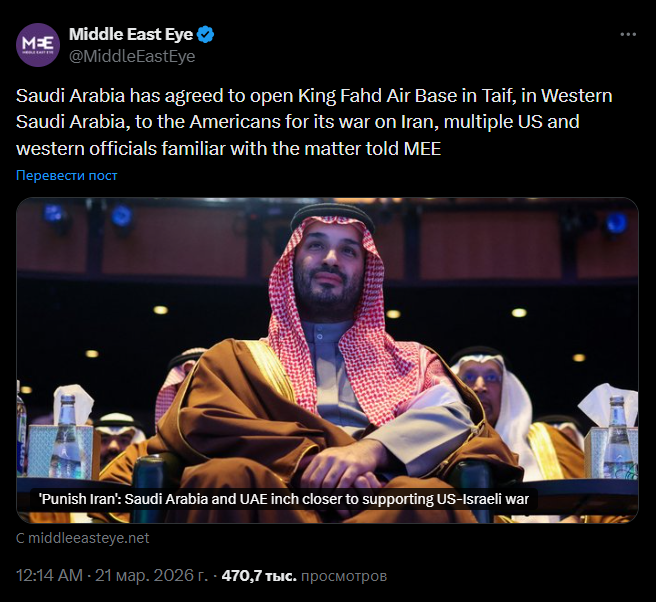Click the 470,7 тыс. views count

coord(258,576)
